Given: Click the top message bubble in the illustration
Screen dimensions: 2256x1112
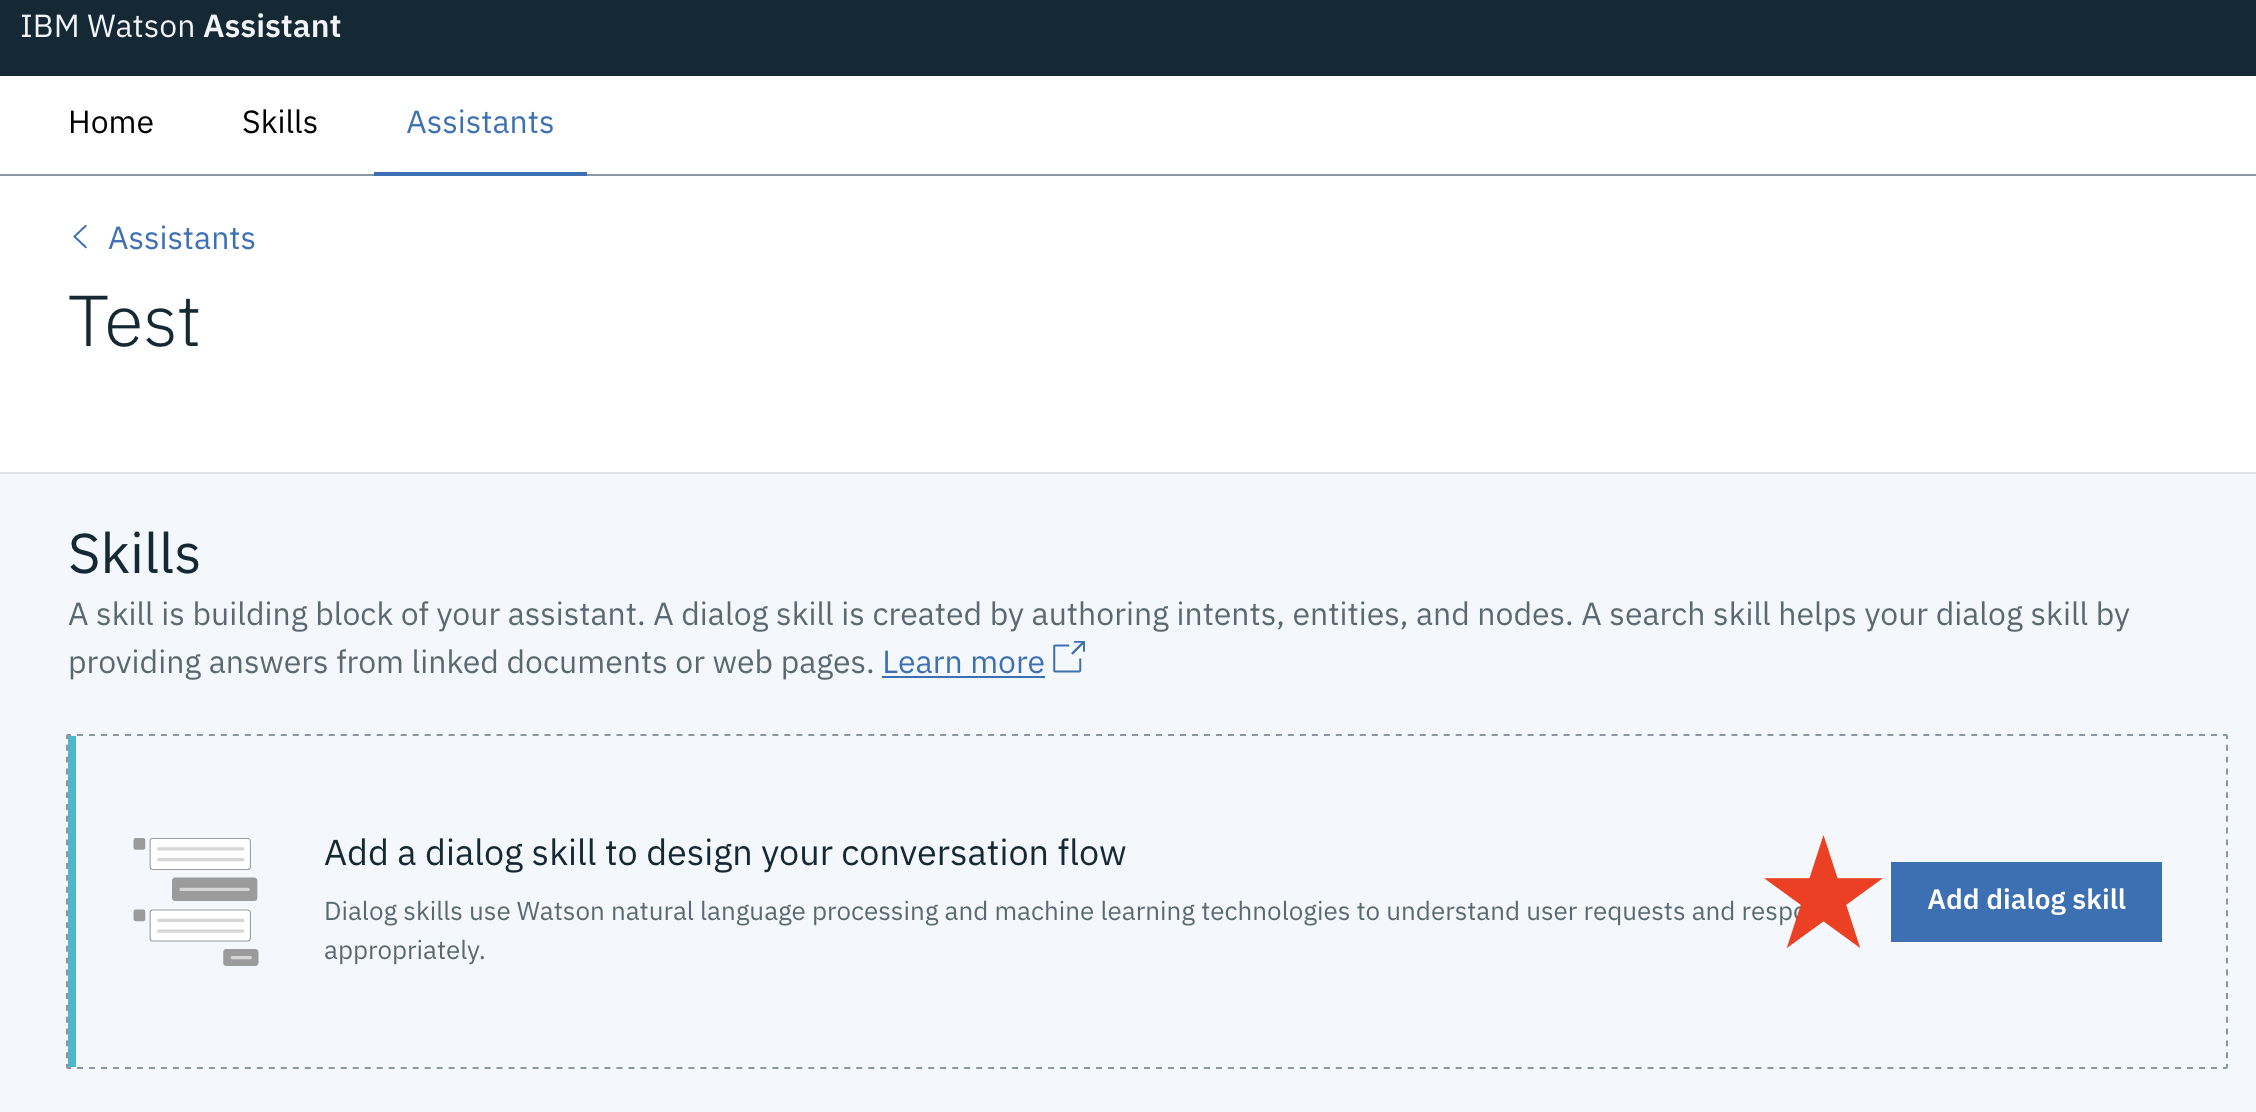Looking at the screenshot, I should tap(200, 854).
